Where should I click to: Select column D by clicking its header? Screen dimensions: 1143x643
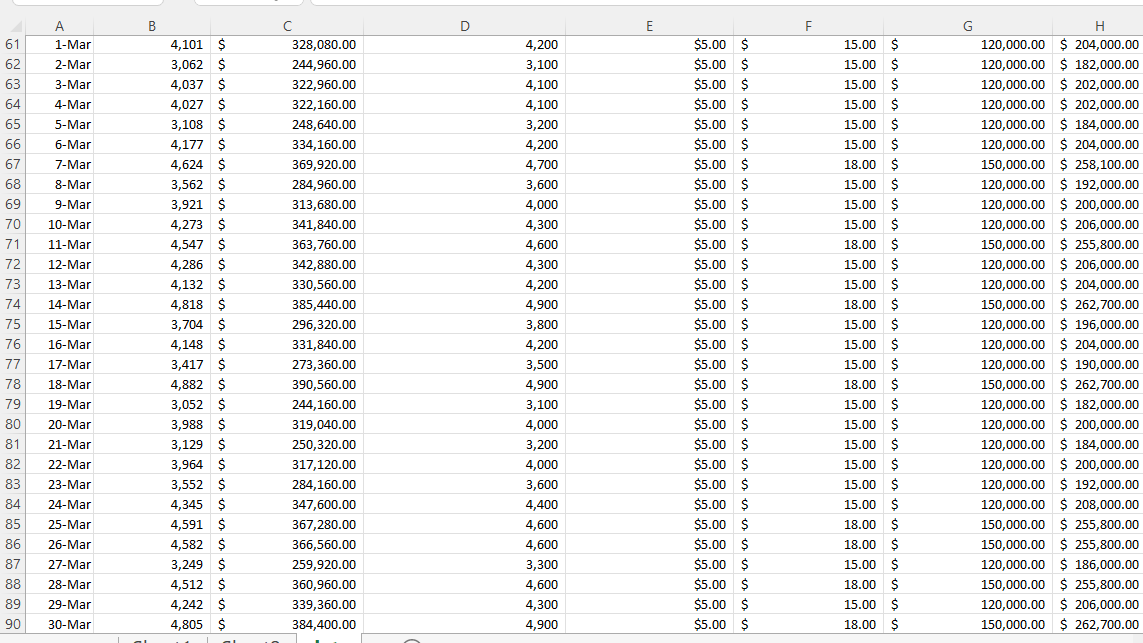(465, 25)
